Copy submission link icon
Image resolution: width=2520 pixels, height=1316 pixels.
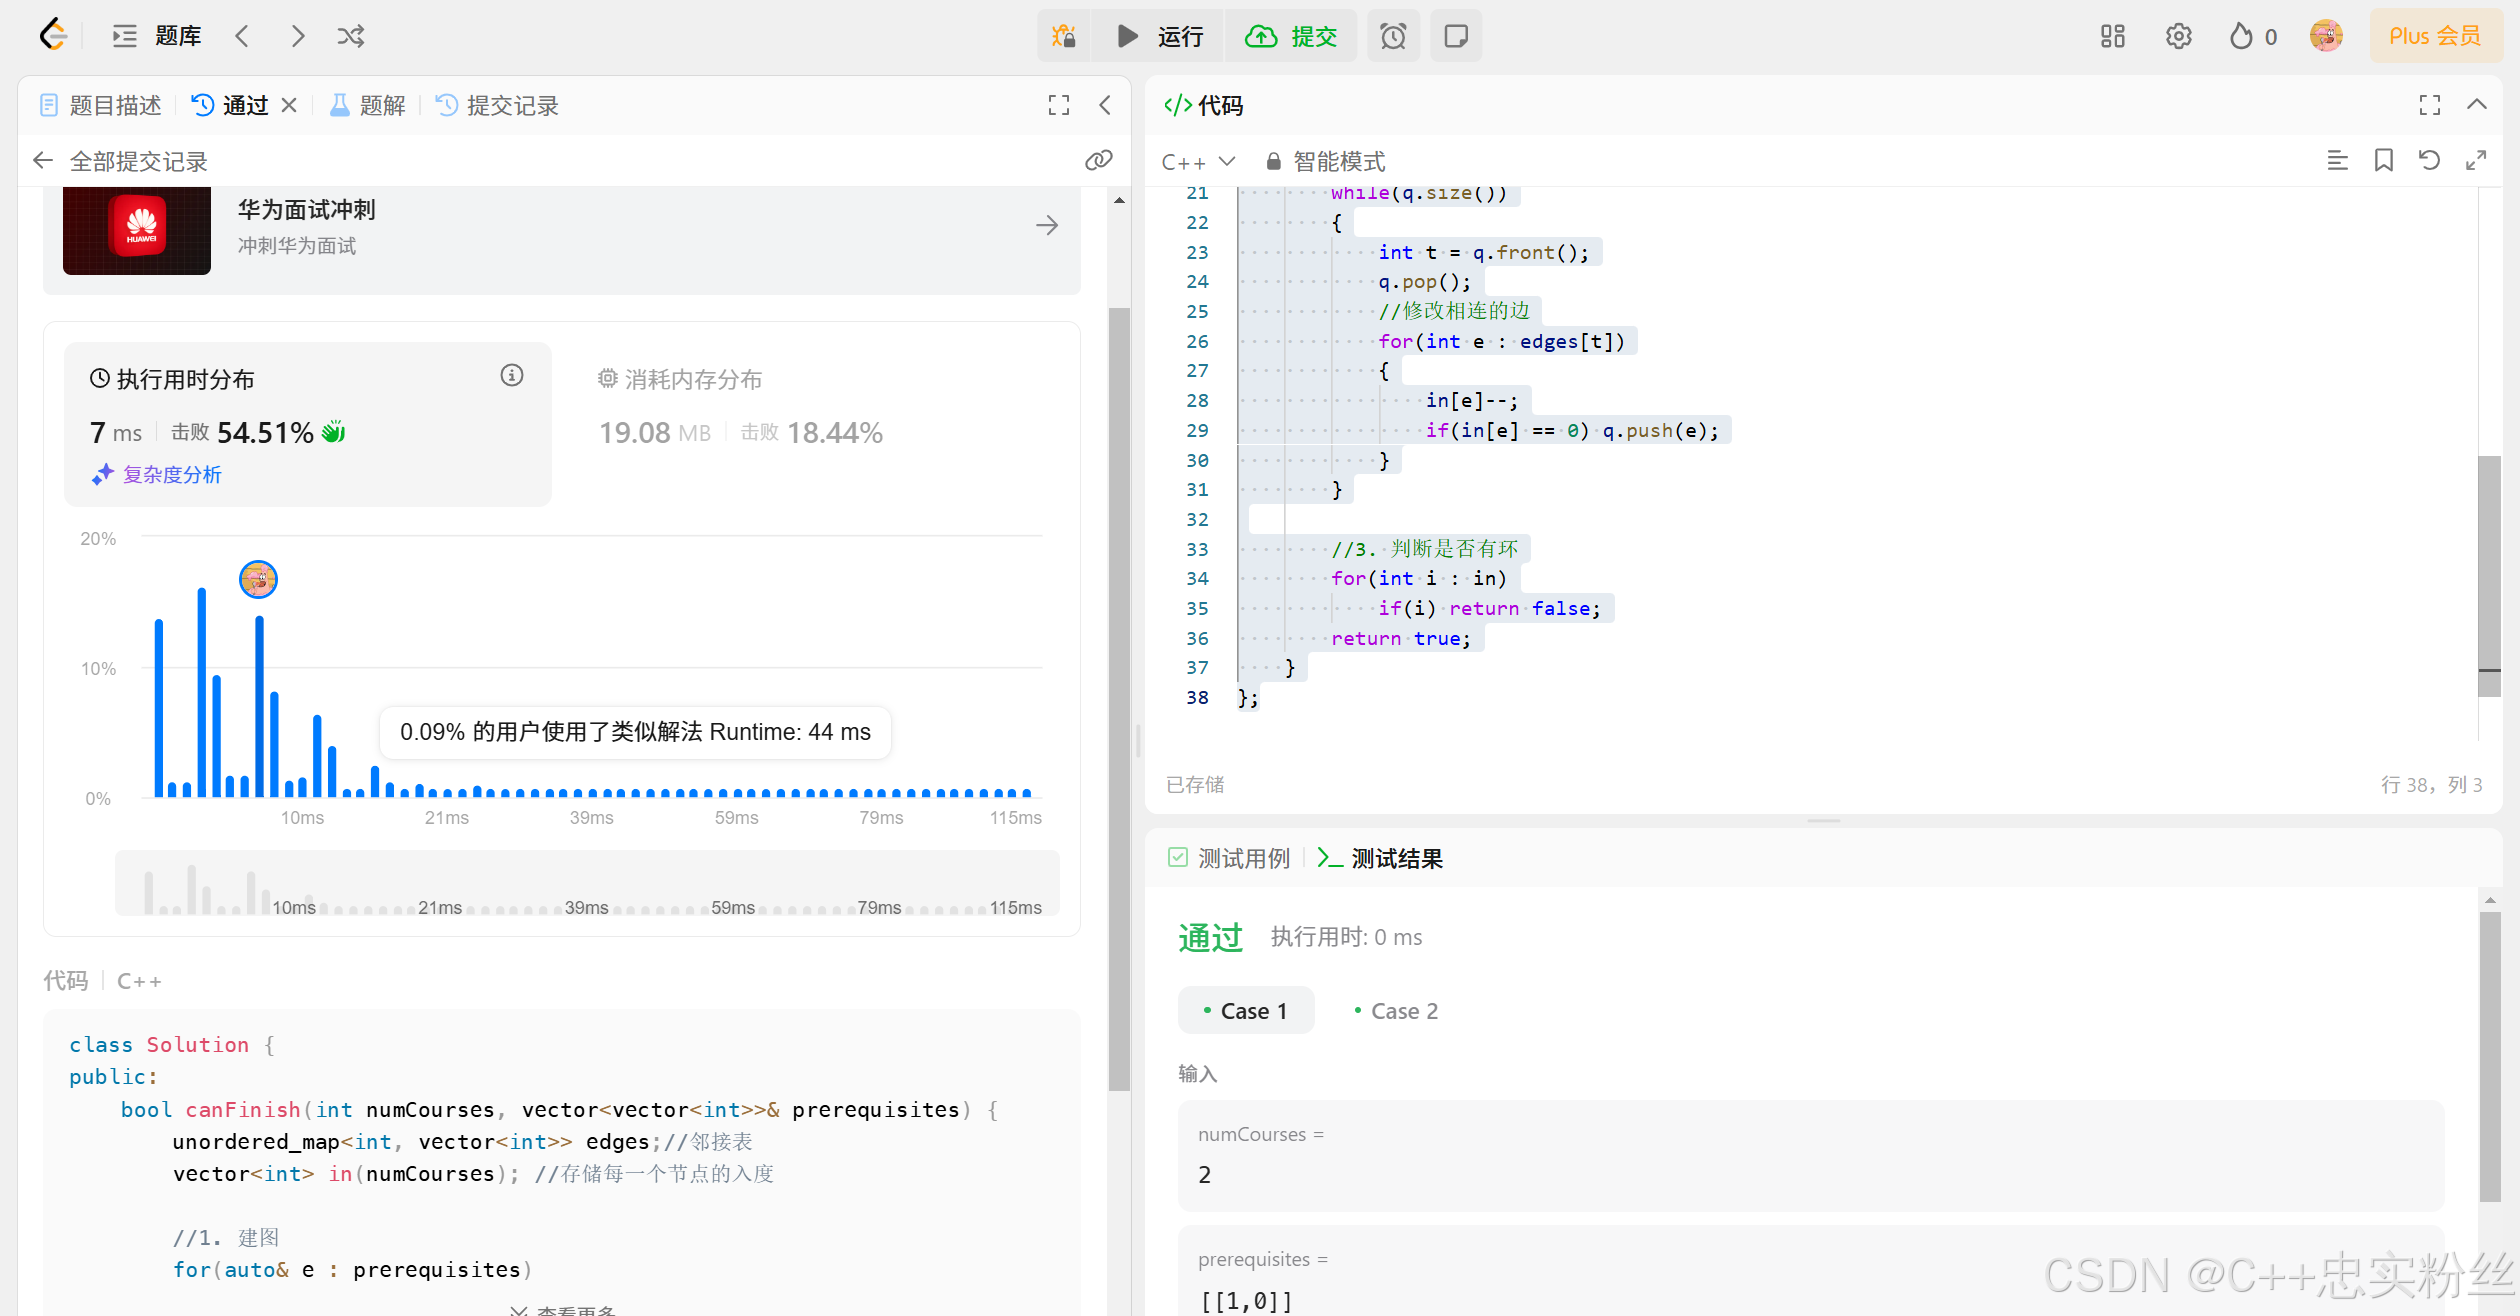tap(1099, 161)
